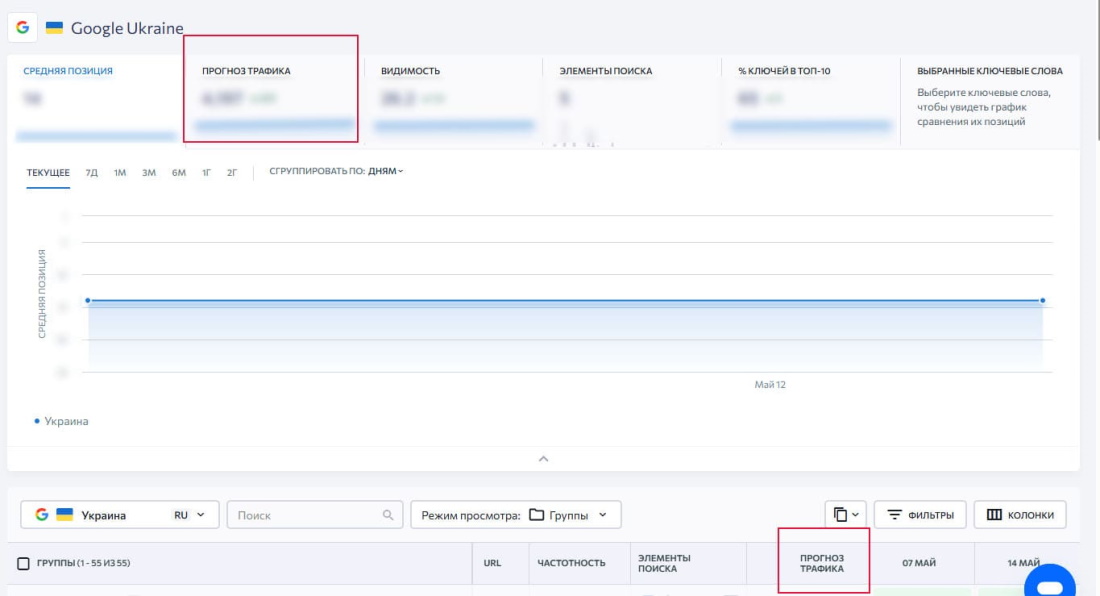Click the Google logo icon beside Google Ukraine

(22, 28)
